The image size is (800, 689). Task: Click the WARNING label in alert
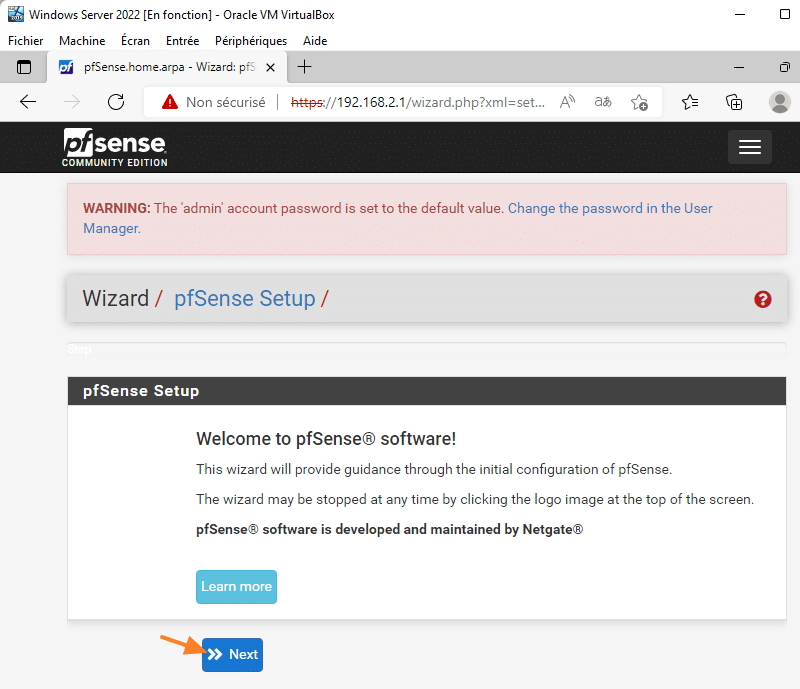[x=116, y=208]
